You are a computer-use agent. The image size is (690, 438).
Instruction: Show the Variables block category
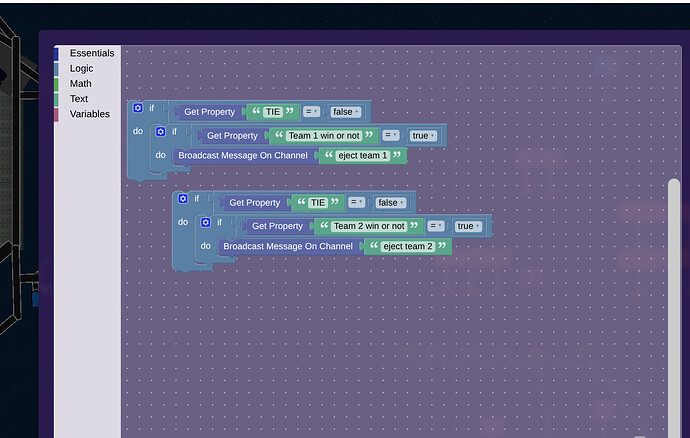89,114
